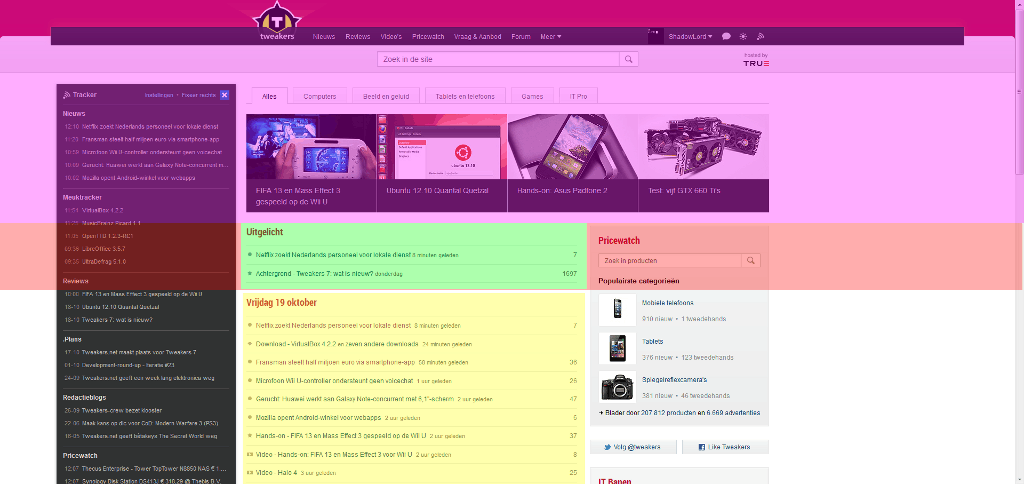
Task: Go to Nieuws in top navigation
Action: (324, 37)
